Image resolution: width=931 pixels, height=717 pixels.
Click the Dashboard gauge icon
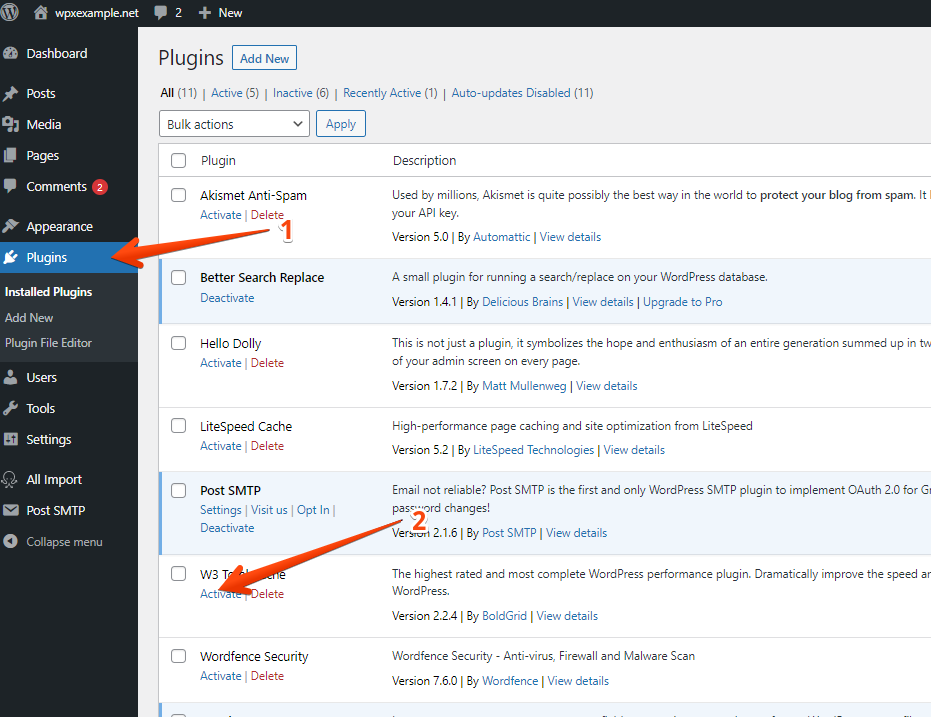click(x=10, y=53)
